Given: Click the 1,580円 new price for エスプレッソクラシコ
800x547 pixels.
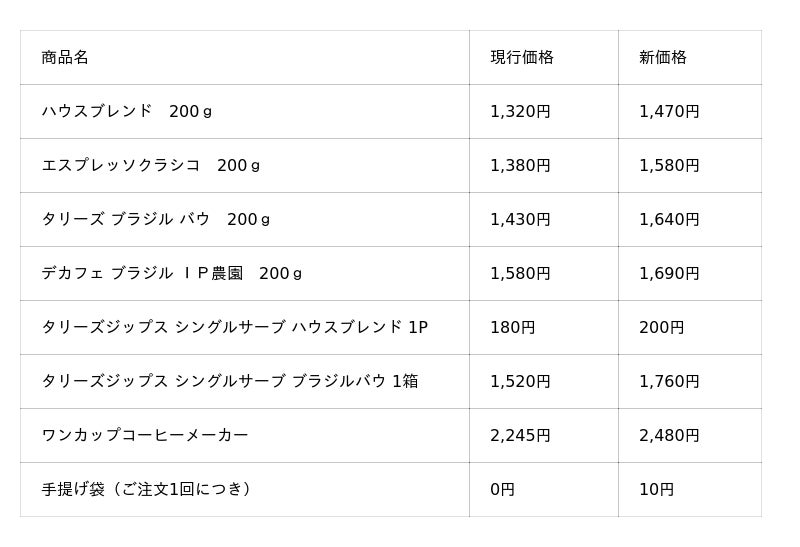Looking at the screenshot, I should tap(669, 165).
